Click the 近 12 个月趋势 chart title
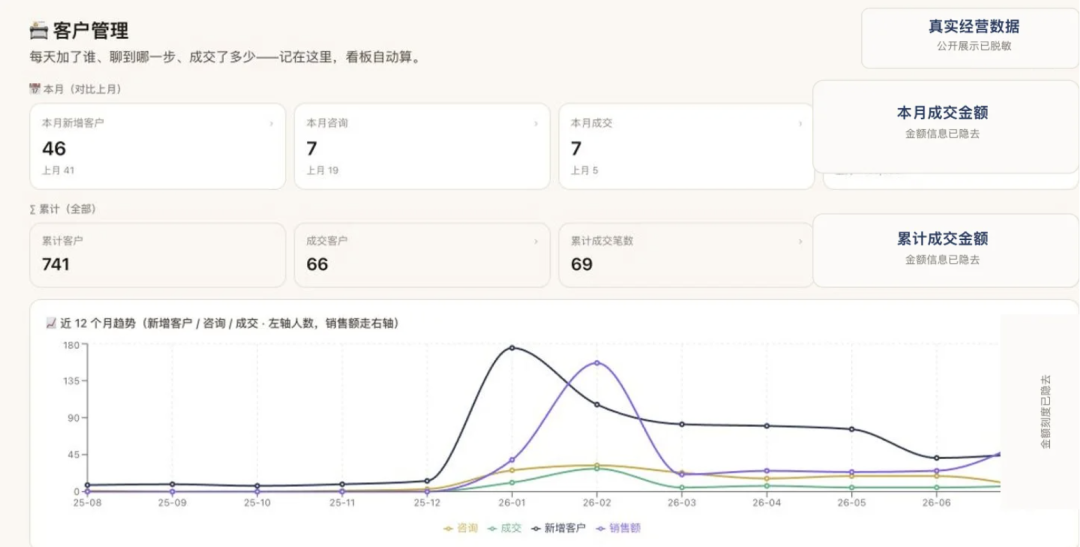The image size is (1080, 547). coord(228,323)
